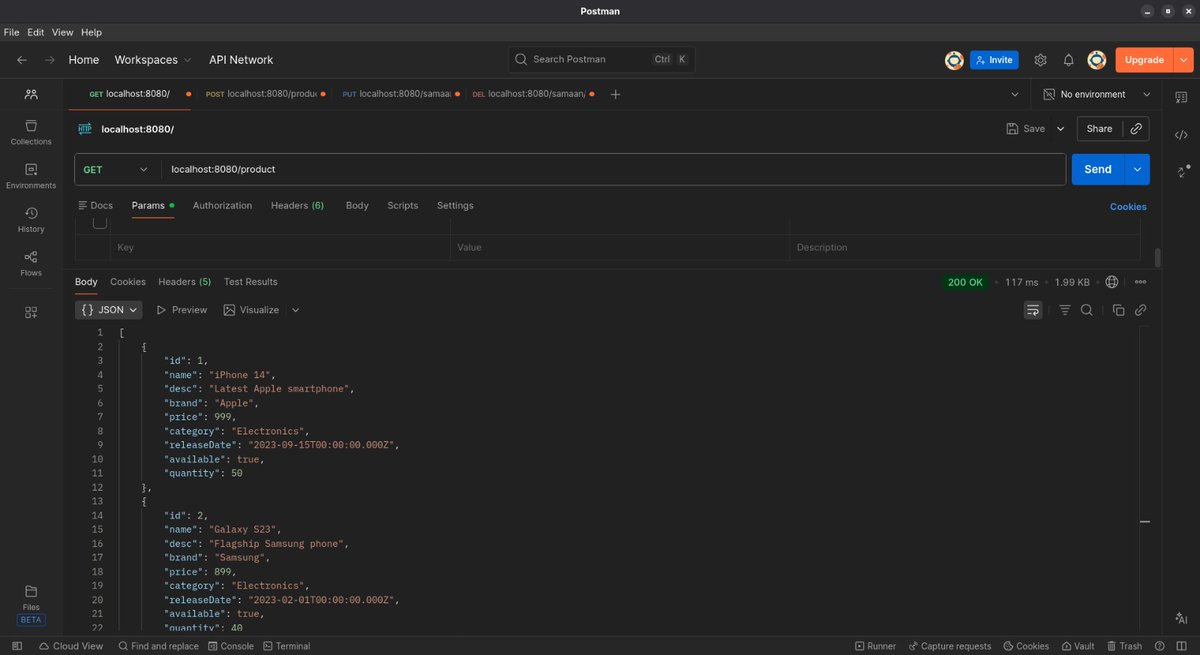
Task: Open the Collections sidebar panel
Action: pos(31,132)
